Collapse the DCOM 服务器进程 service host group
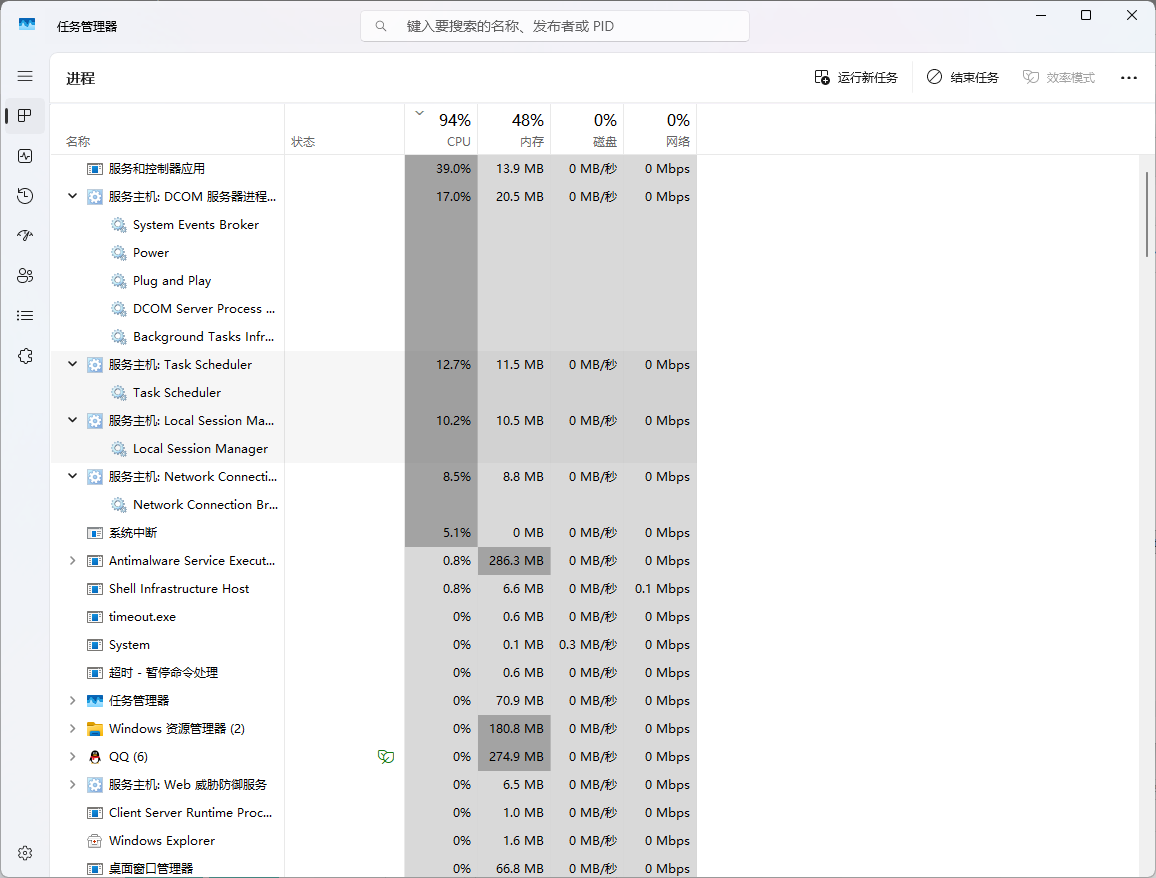Viewport: 1156px width, 878px height. (x=72, y=197)
